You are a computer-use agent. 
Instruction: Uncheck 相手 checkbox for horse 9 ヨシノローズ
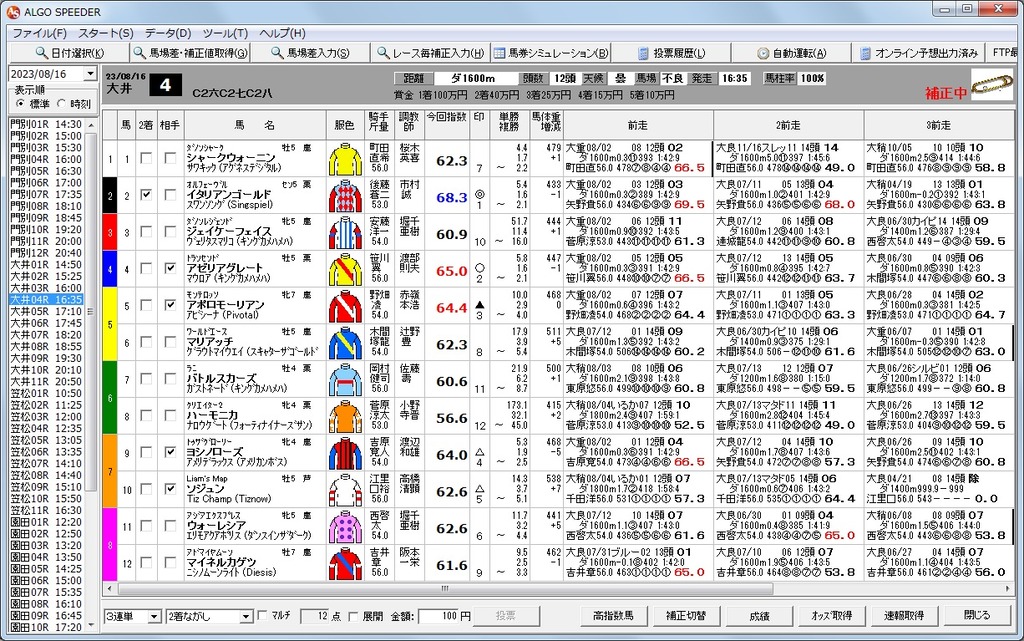coord(170,452)
